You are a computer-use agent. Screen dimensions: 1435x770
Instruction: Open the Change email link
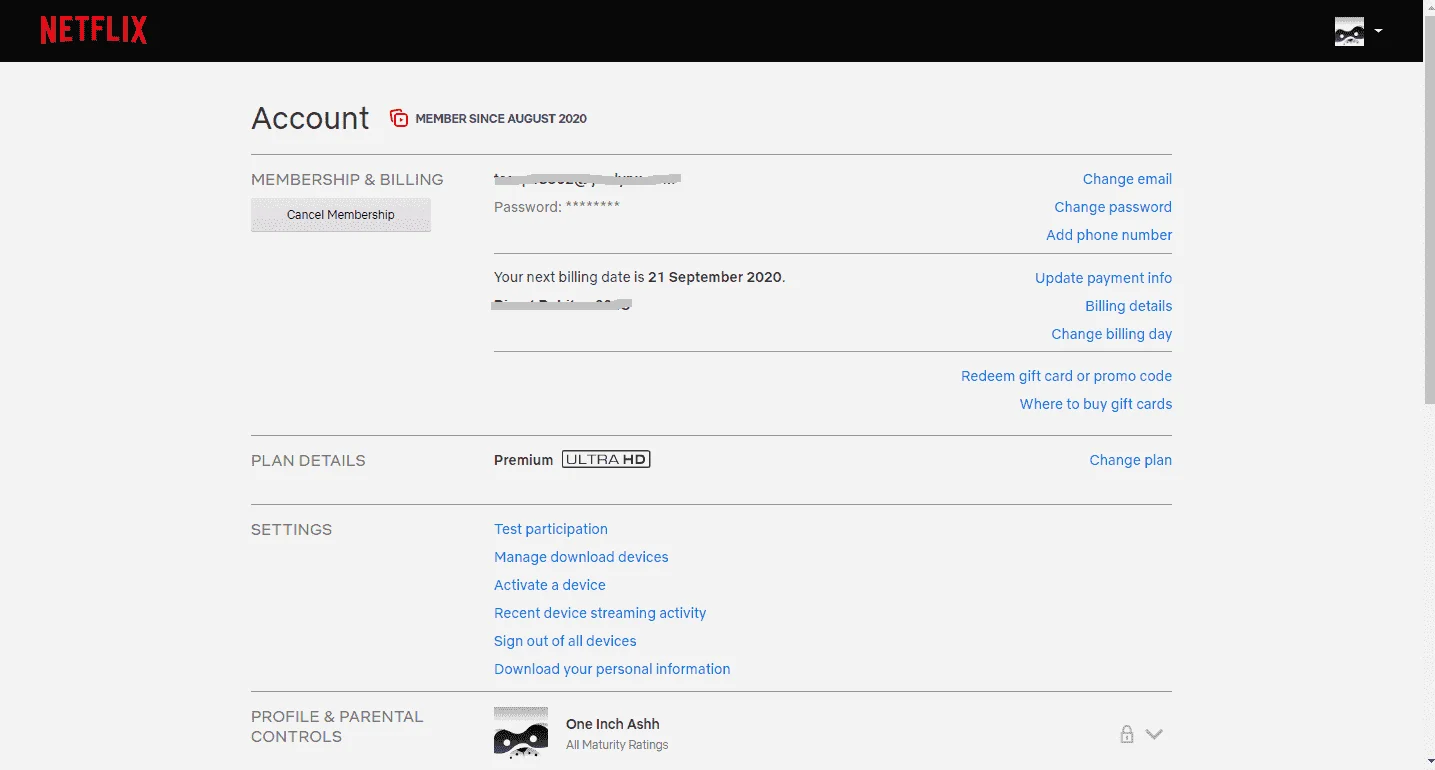pos(1127,179)
